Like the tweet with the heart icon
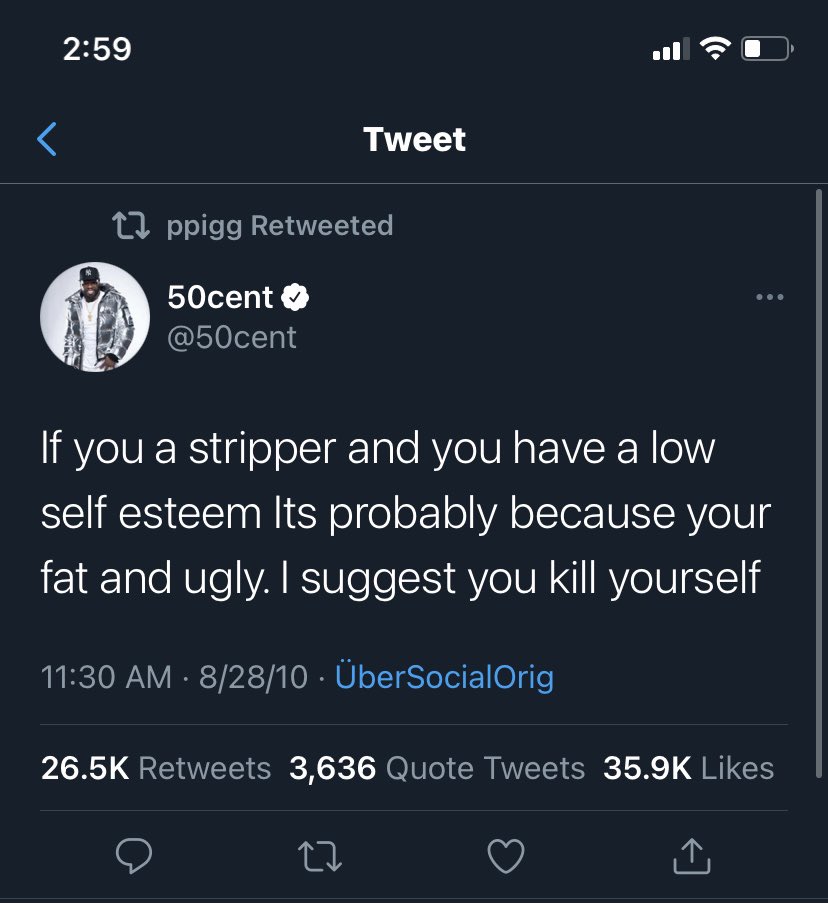 coord(506,856)
